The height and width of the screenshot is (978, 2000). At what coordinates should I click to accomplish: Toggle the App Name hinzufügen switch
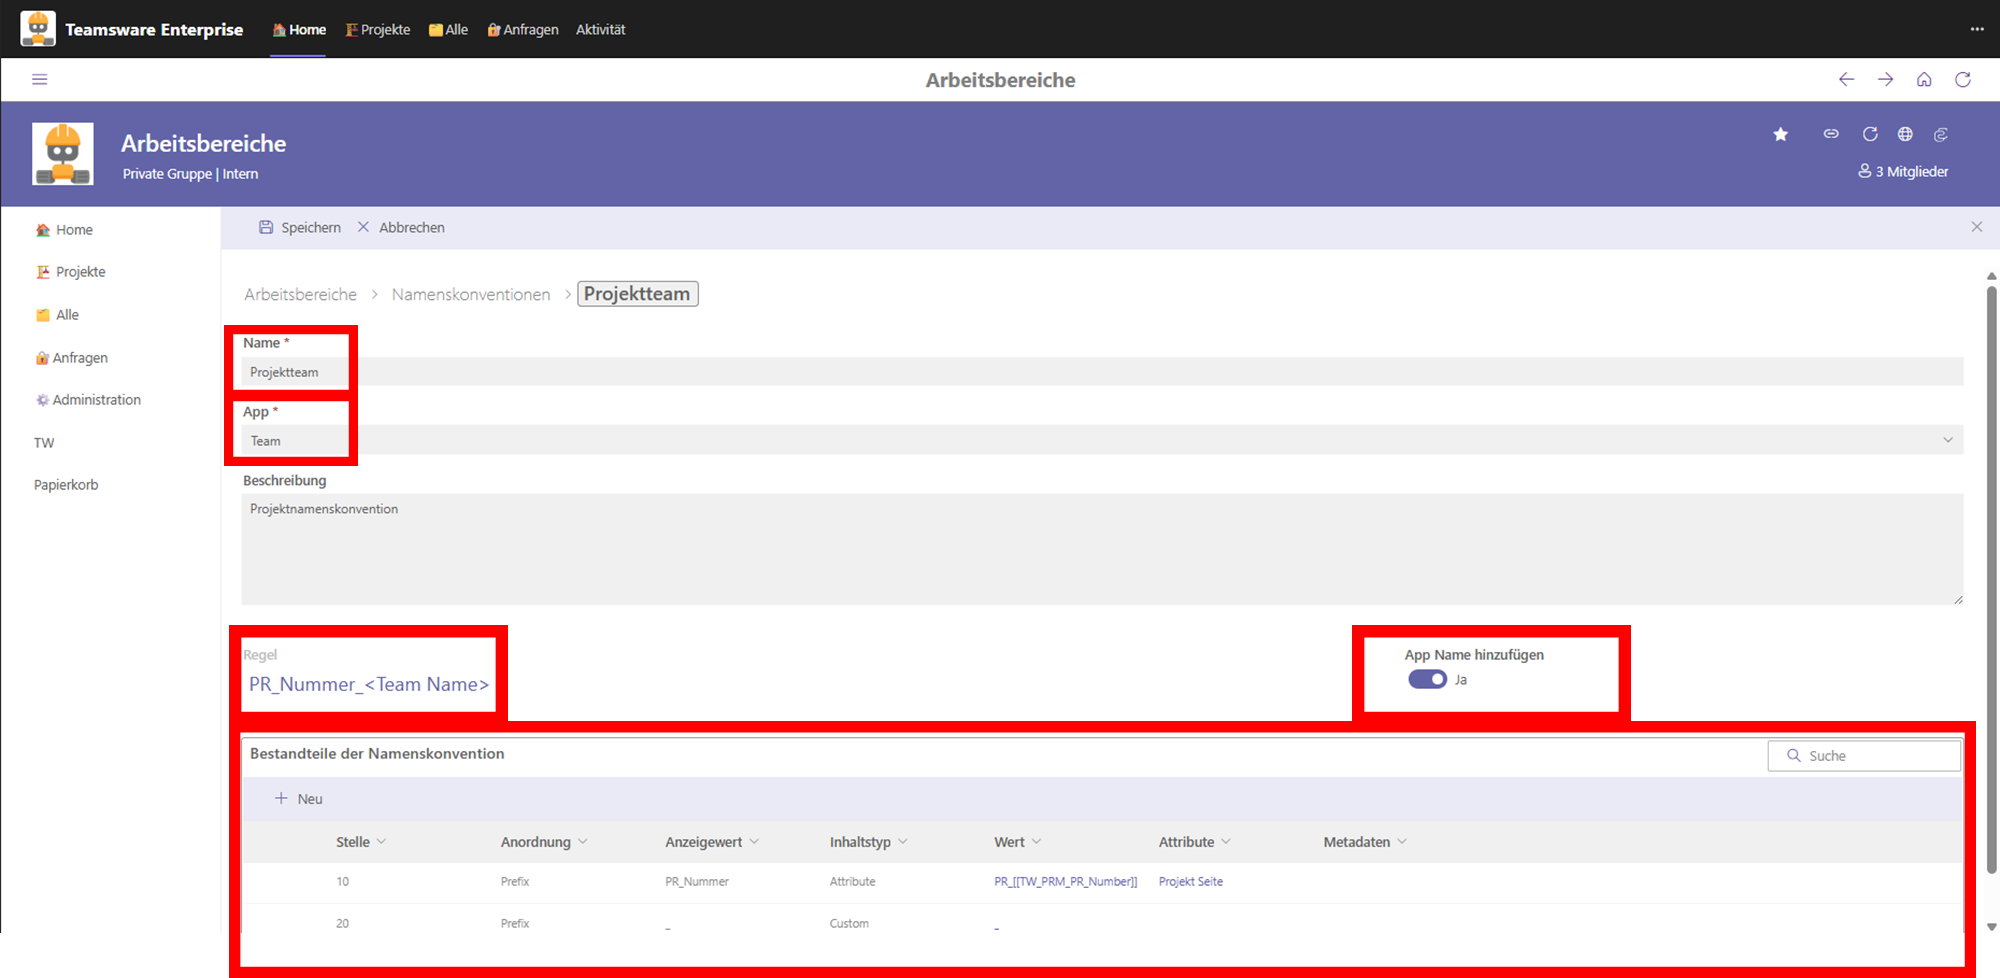tap(1427, 680)
